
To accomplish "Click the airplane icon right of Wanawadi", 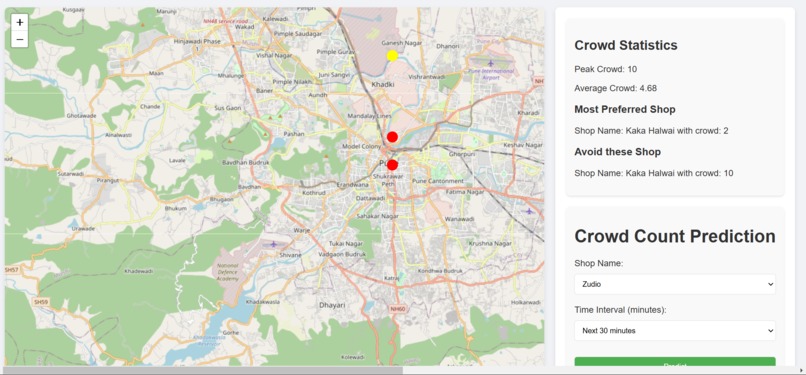I will tap(530, 211).
